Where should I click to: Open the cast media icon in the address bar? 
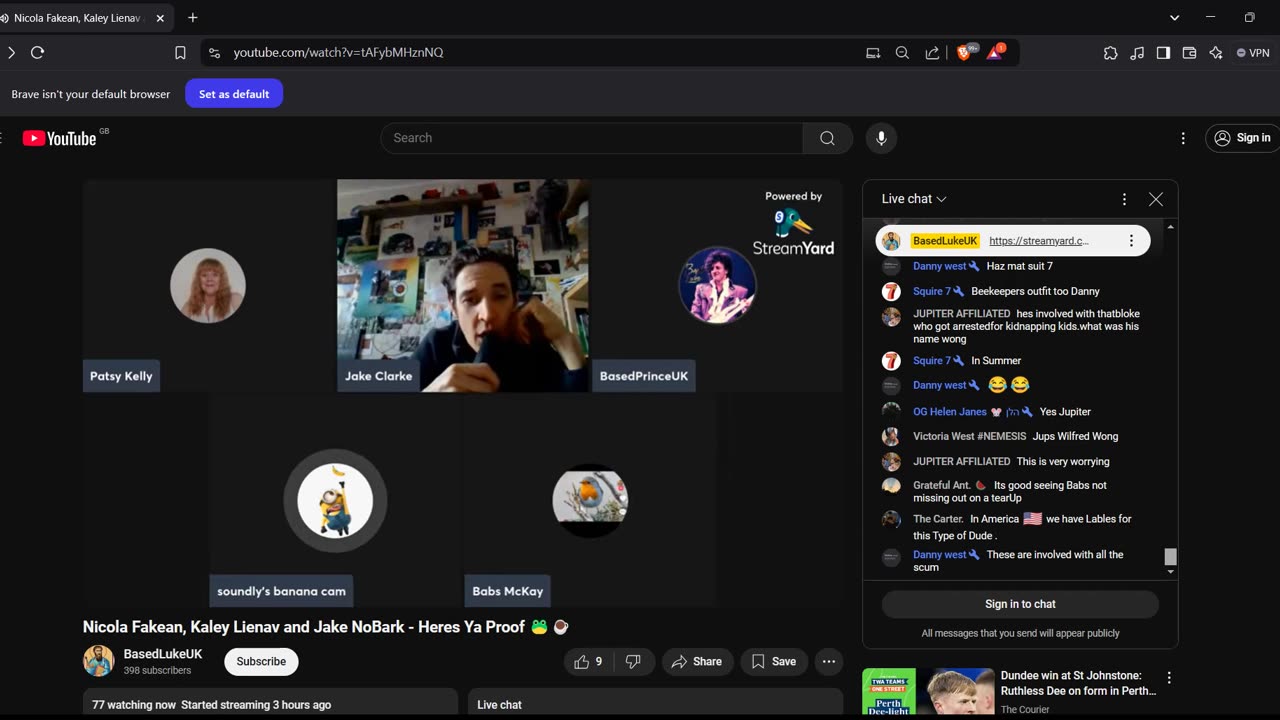point(873,53)
